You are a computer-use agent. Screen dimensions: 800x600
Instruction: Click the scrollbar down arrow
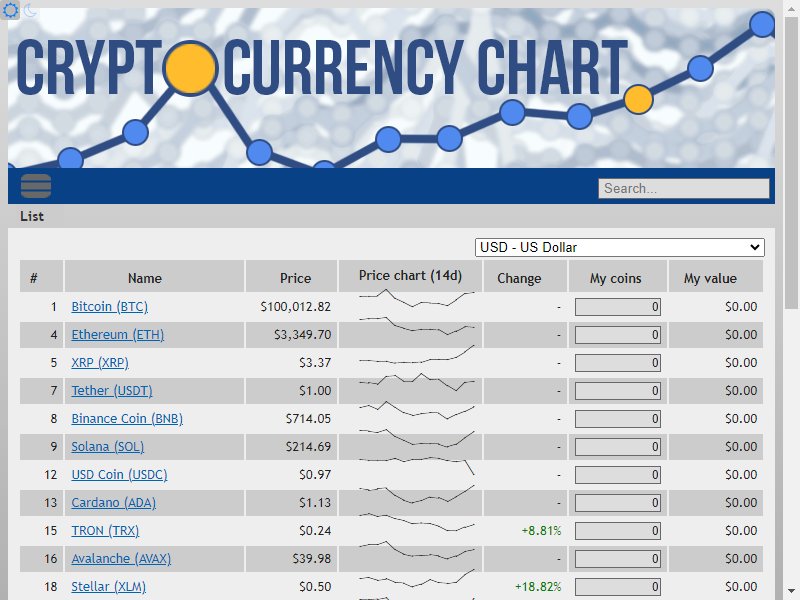pos(791,592)
